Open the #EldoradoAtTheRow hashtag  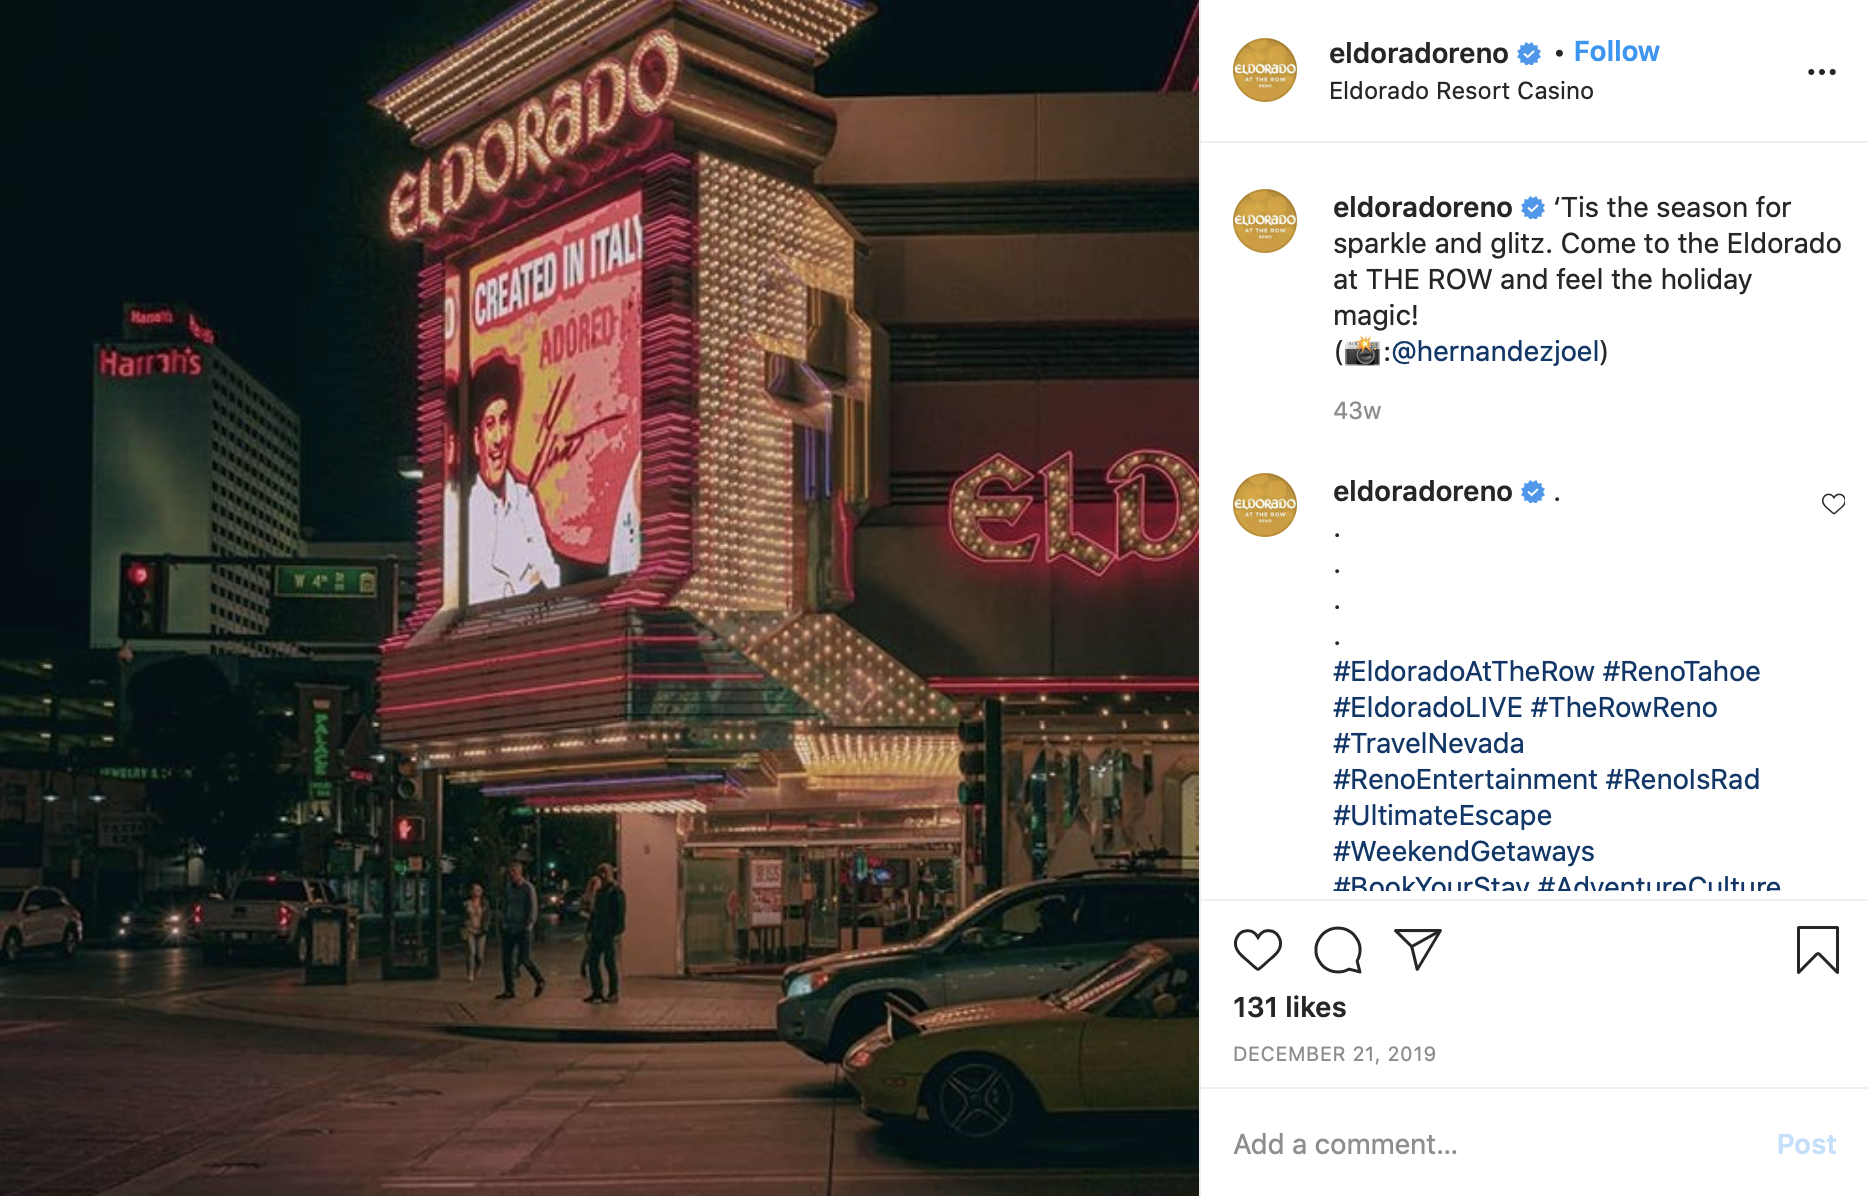coord(1463,672)
